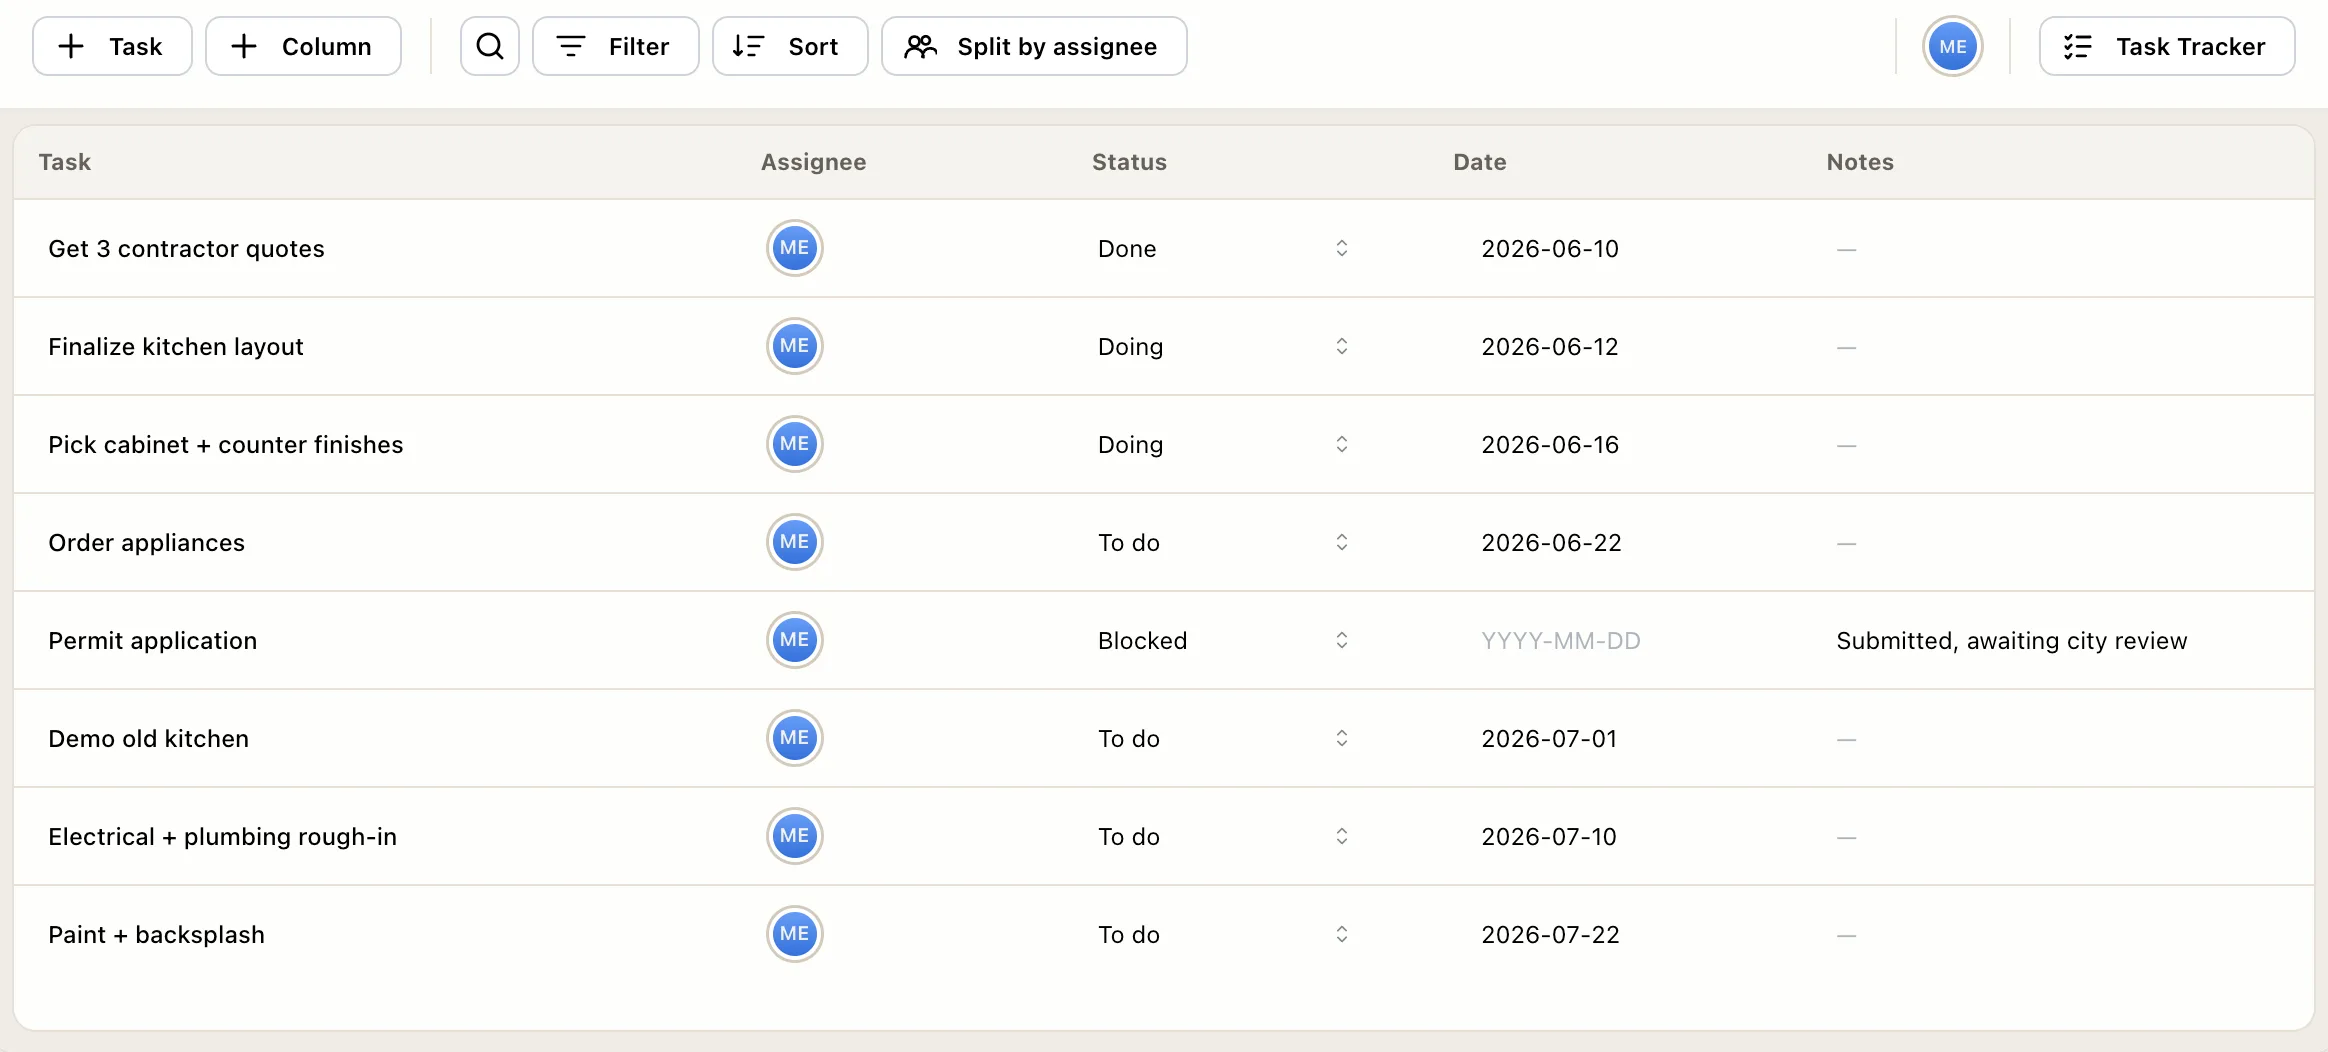Click note Submitted, awaiting city review
This screenshot has width=2328, height=1052.
point(2011,640)
